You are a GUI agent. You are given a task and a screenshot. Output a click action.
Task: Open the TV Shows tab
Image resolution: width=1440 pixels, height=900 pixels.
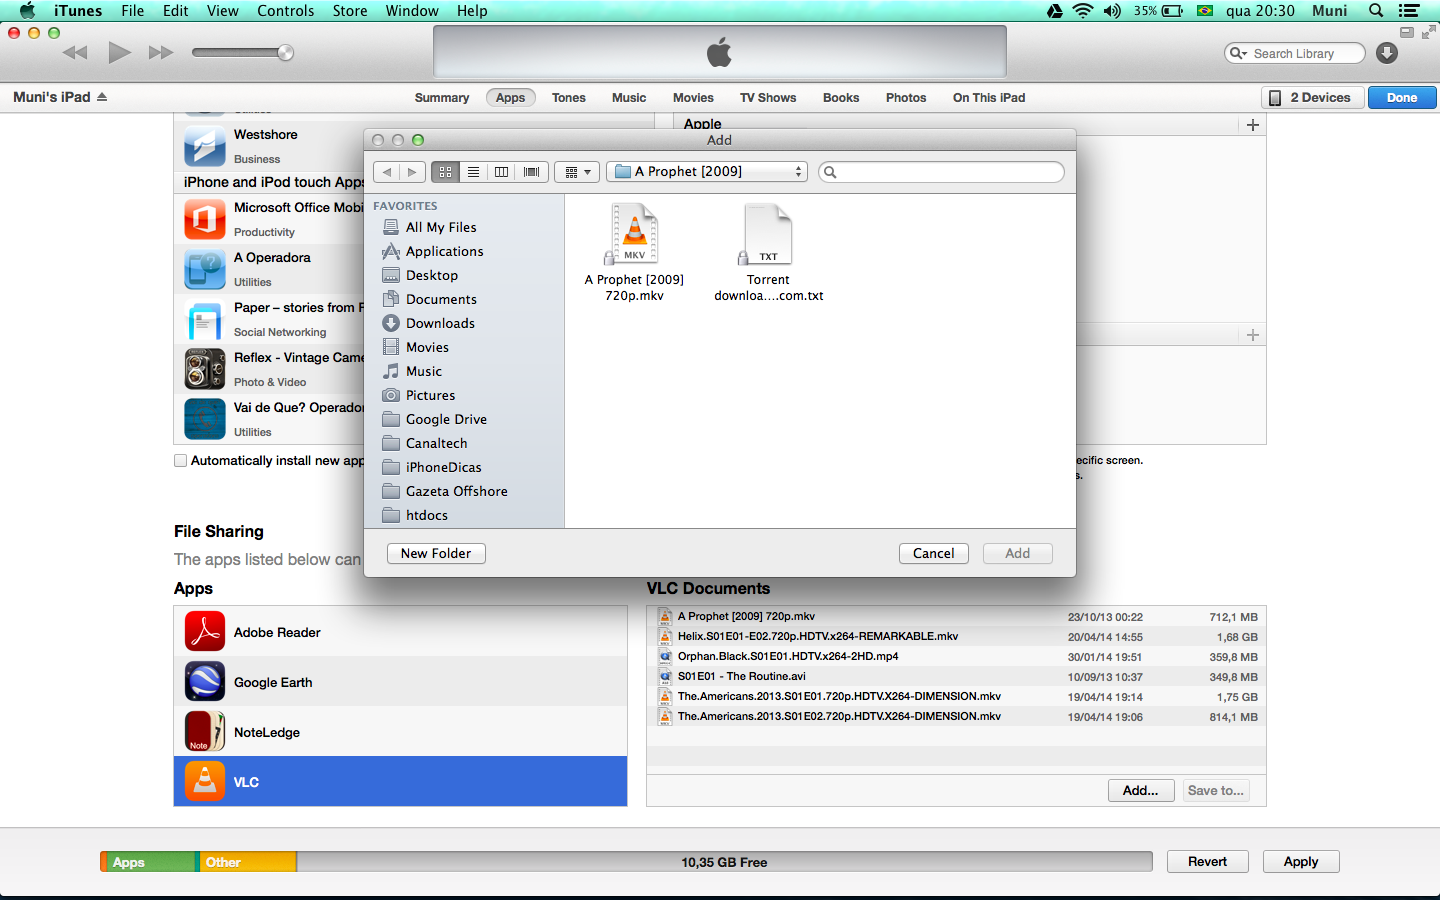[768, 98]
